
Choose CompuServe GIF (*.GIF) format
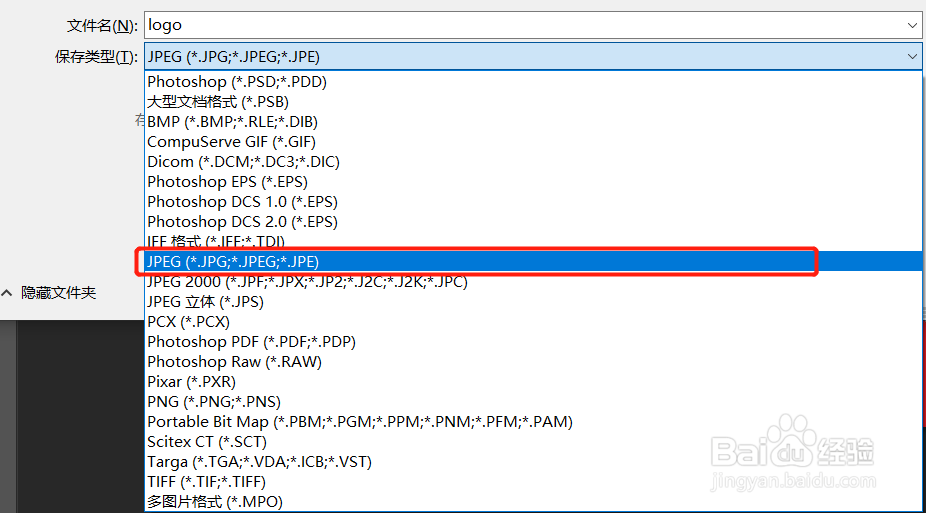(533, 142)
